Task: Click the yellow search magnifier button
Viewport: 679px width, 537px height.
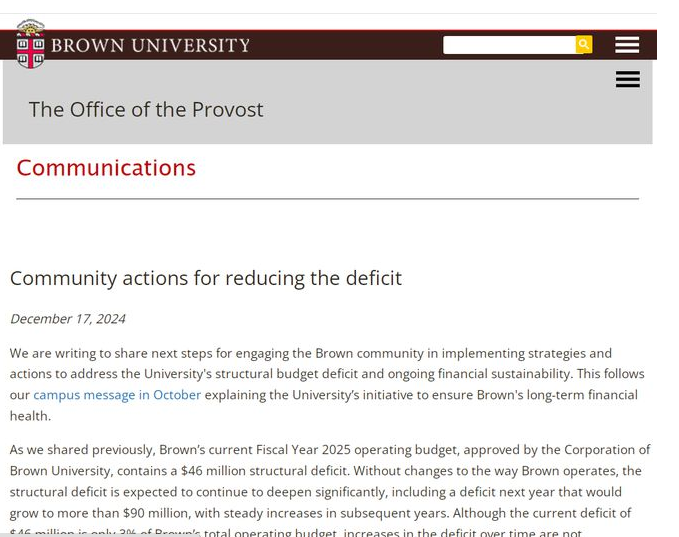Action: pos(584,45)
